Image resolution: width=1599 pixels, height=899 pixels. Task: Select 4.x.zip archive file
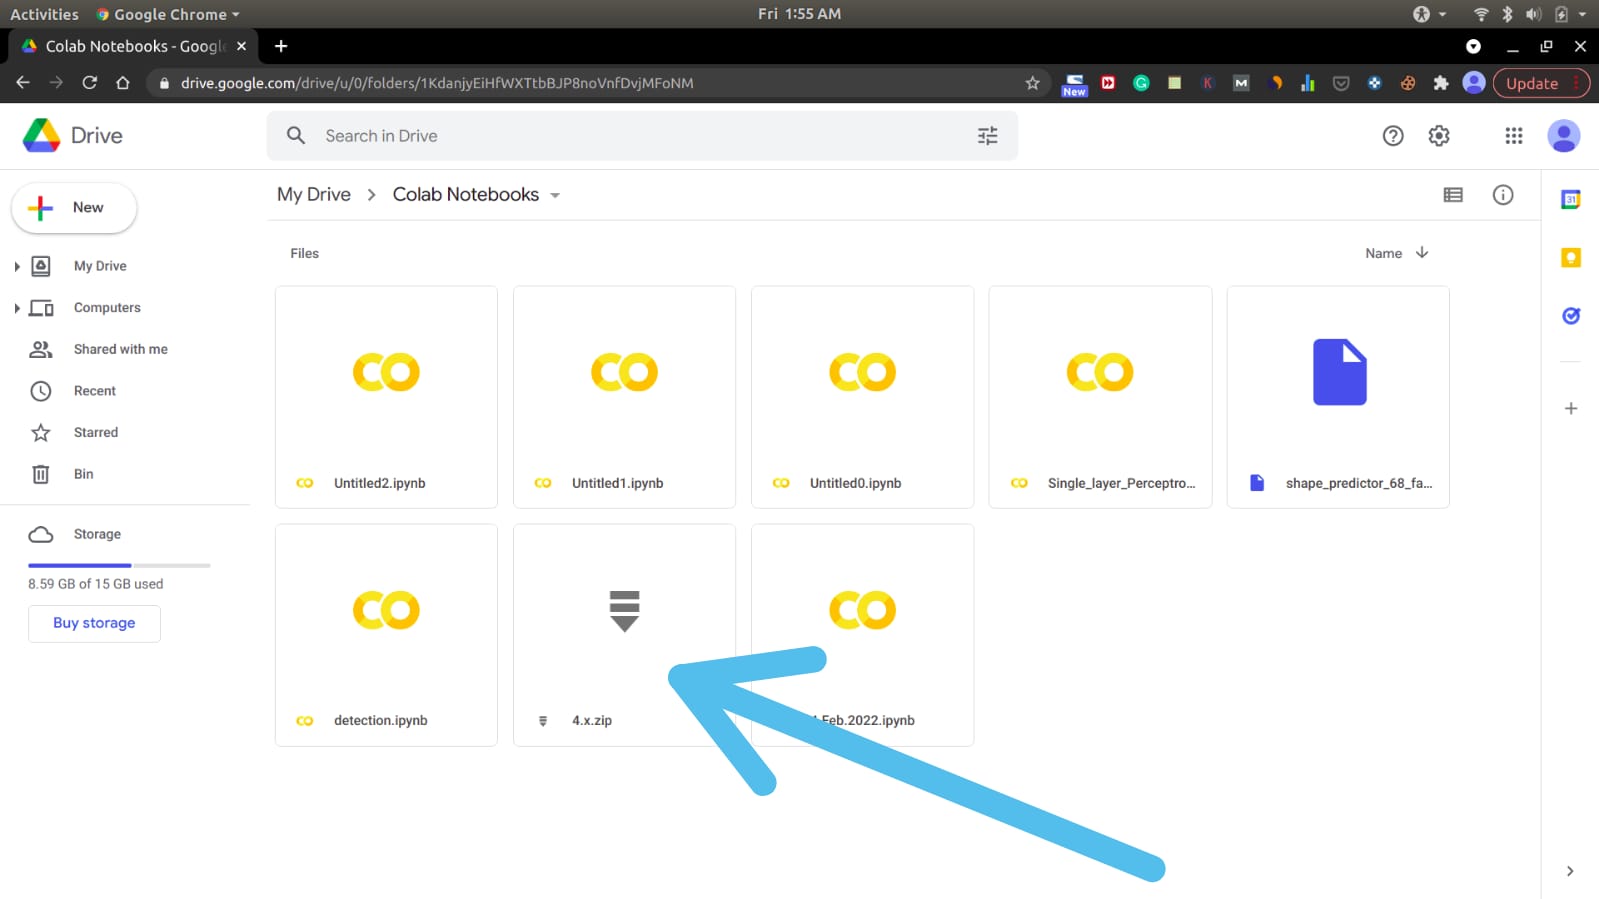(x=624, y=635)
